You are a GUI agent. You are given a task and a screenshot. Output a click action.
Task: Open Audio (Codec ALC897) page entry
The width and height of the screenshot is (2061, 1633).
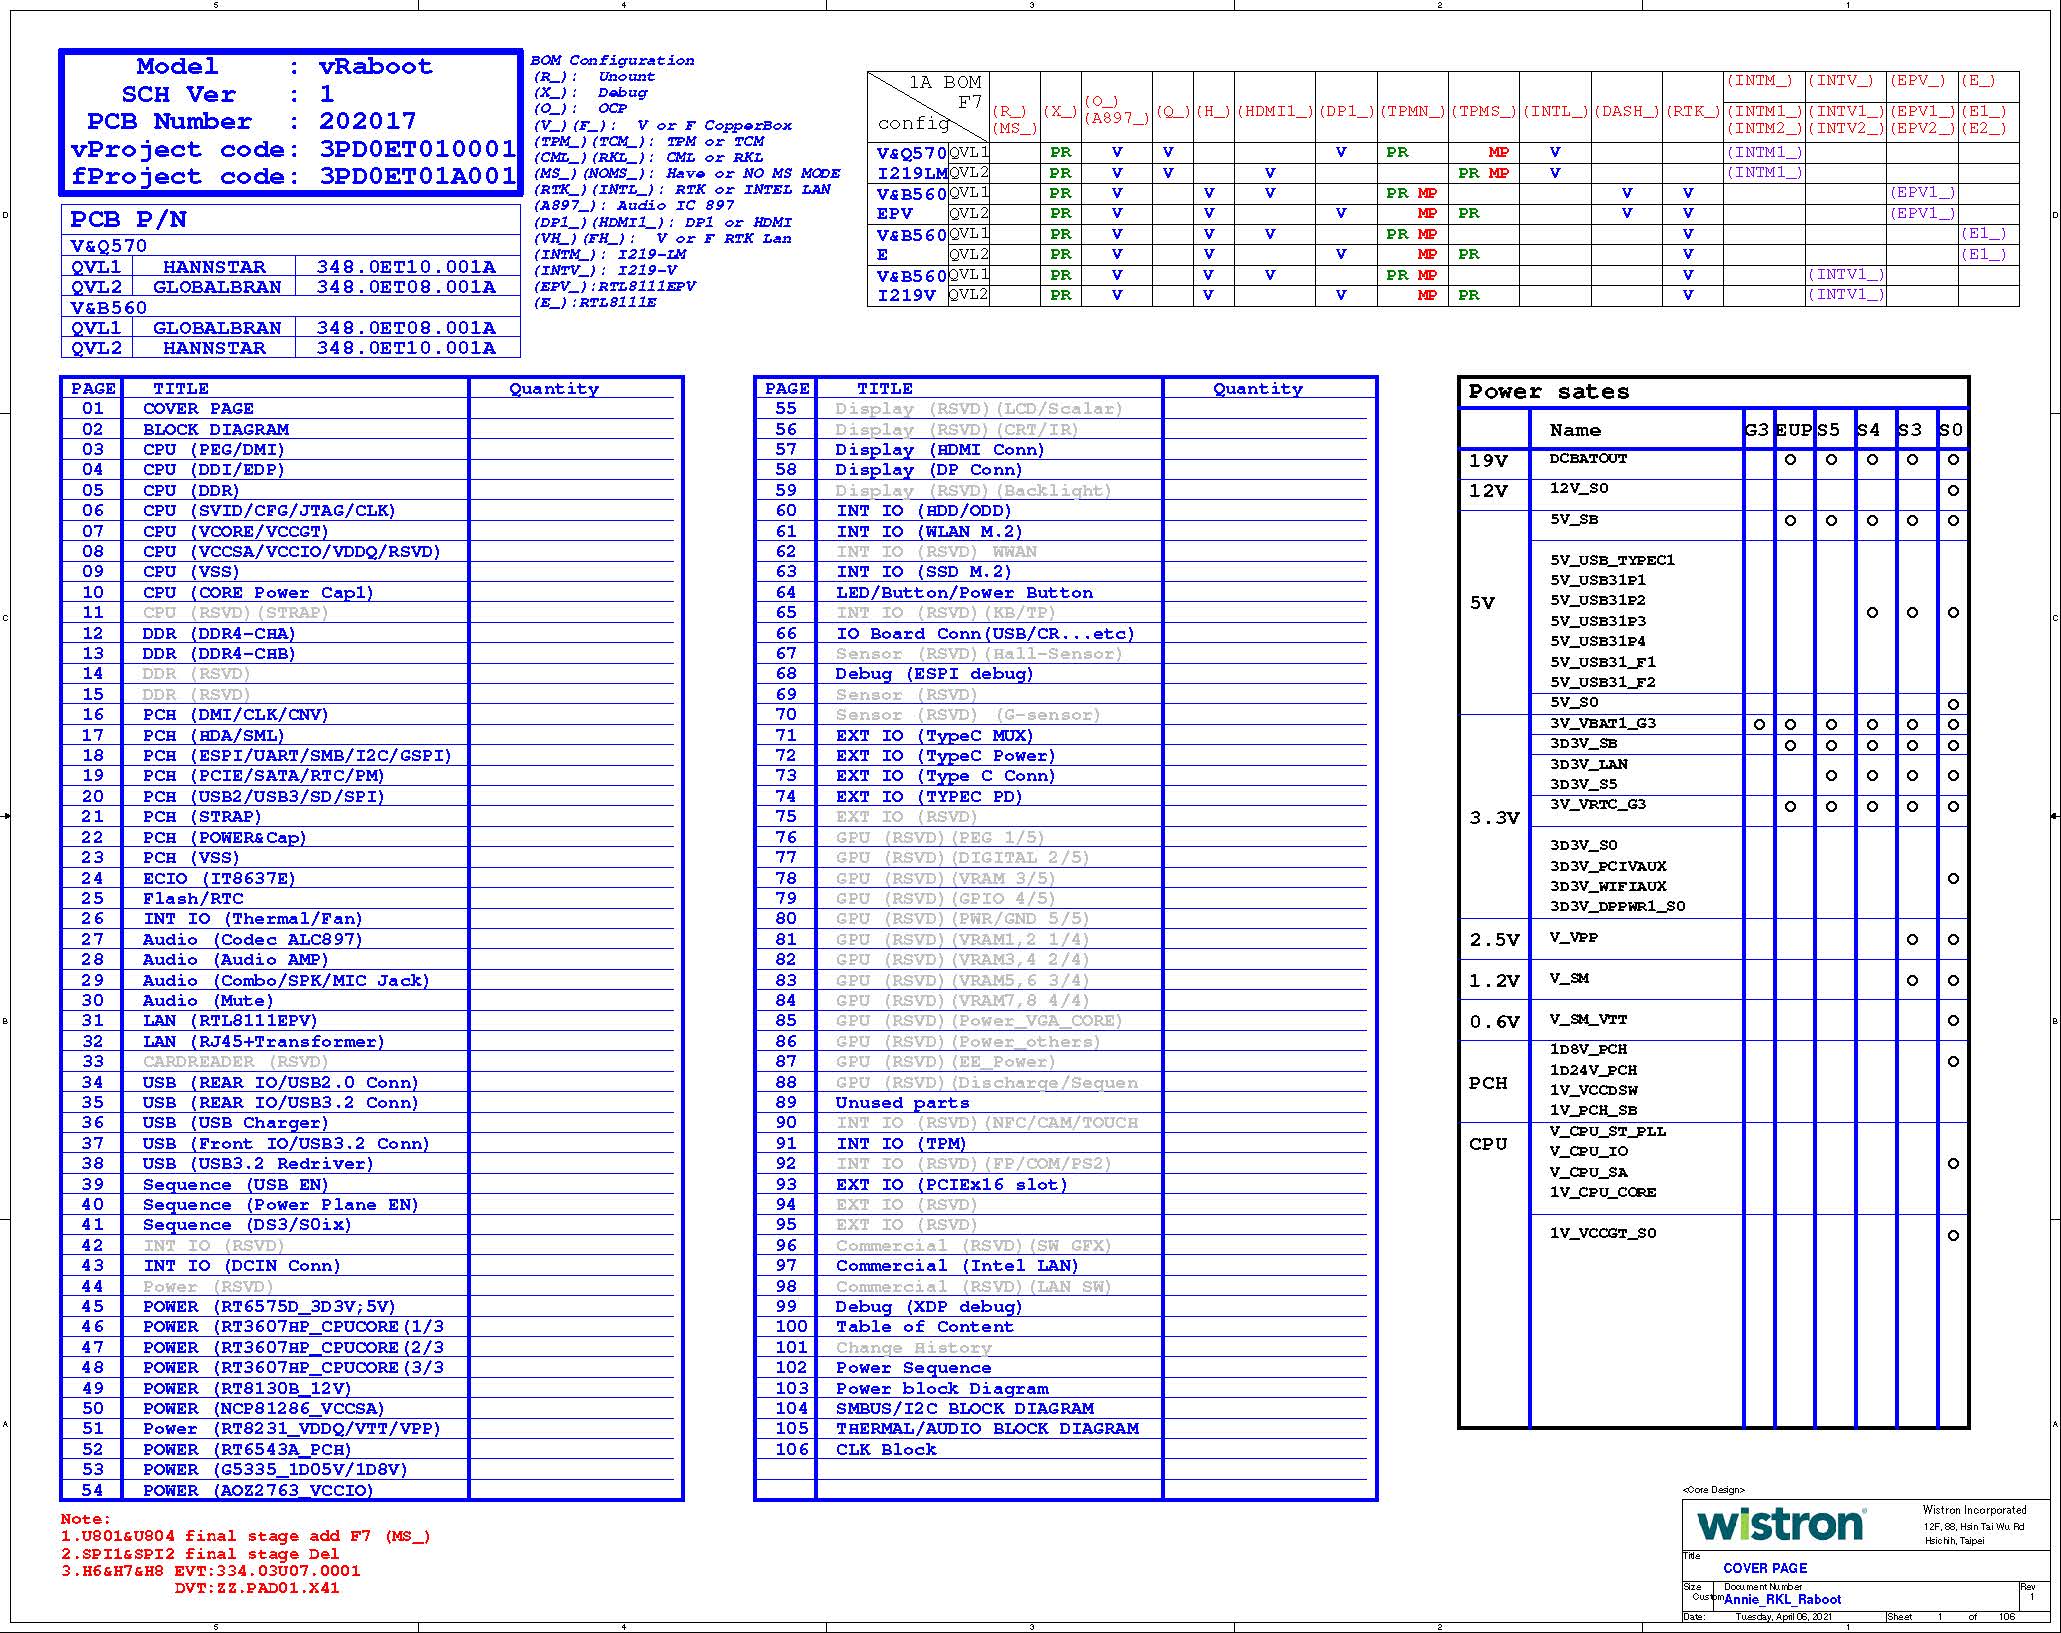point(252,939)
